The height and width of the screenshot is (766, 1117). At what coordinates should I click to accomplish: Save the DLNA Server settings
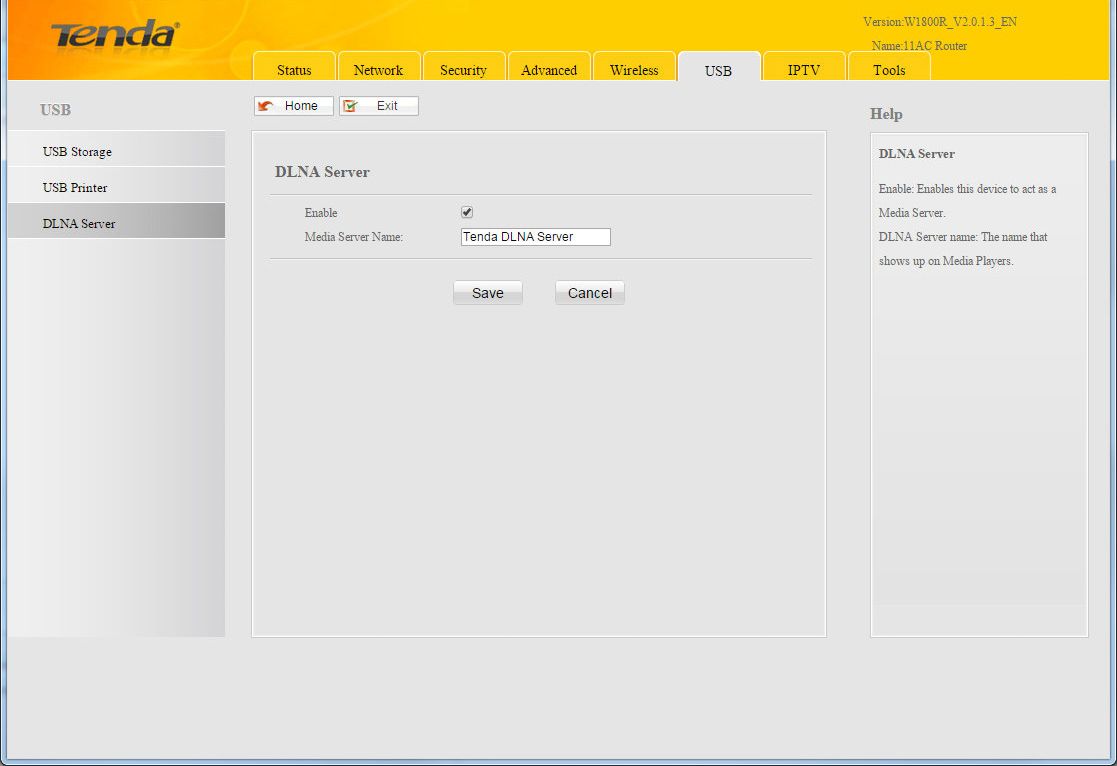pyautogui.click(x=488, y=293)
